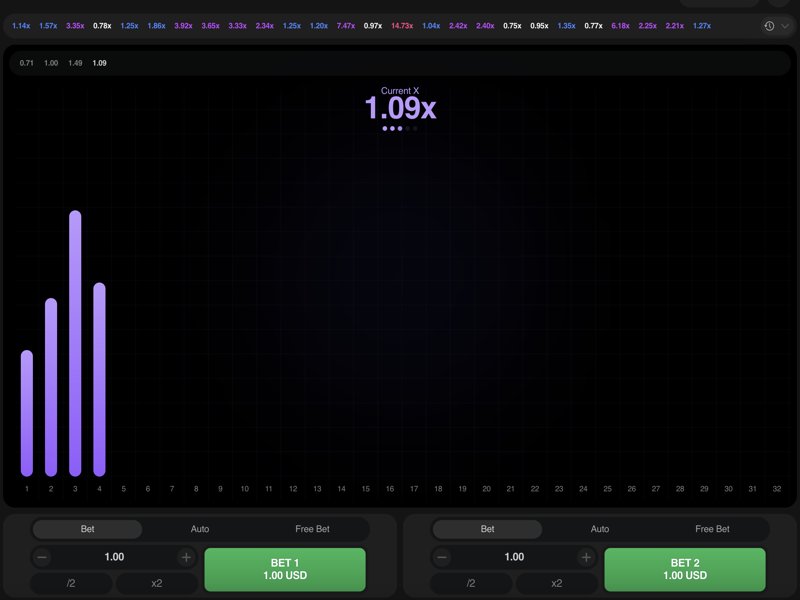Screen dimensions: 800x600
Task: Switch to the Auto tab in the BET 1 panel
Action: click(x=200, y=529)
